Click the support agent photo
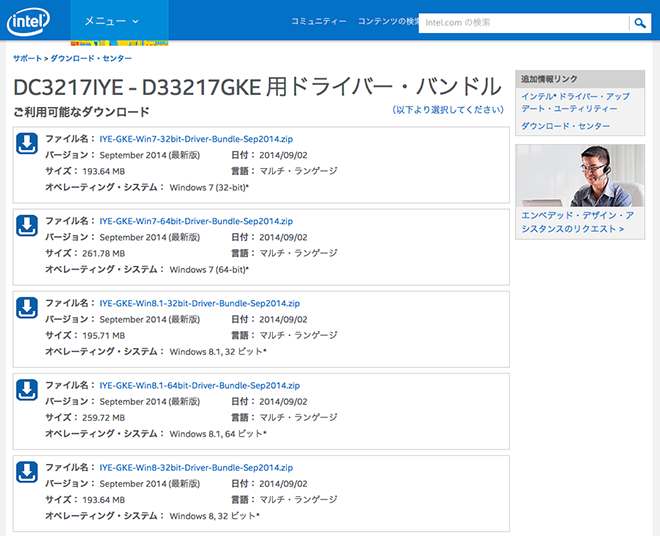Image resolution: width=660 pixels, height=536 pixels. point(580,176)
